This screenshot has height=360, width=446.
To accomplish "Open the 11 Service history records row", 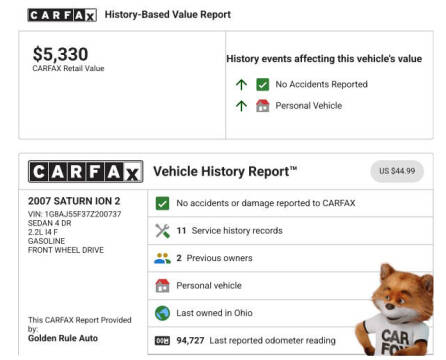I will coord(290,231).
